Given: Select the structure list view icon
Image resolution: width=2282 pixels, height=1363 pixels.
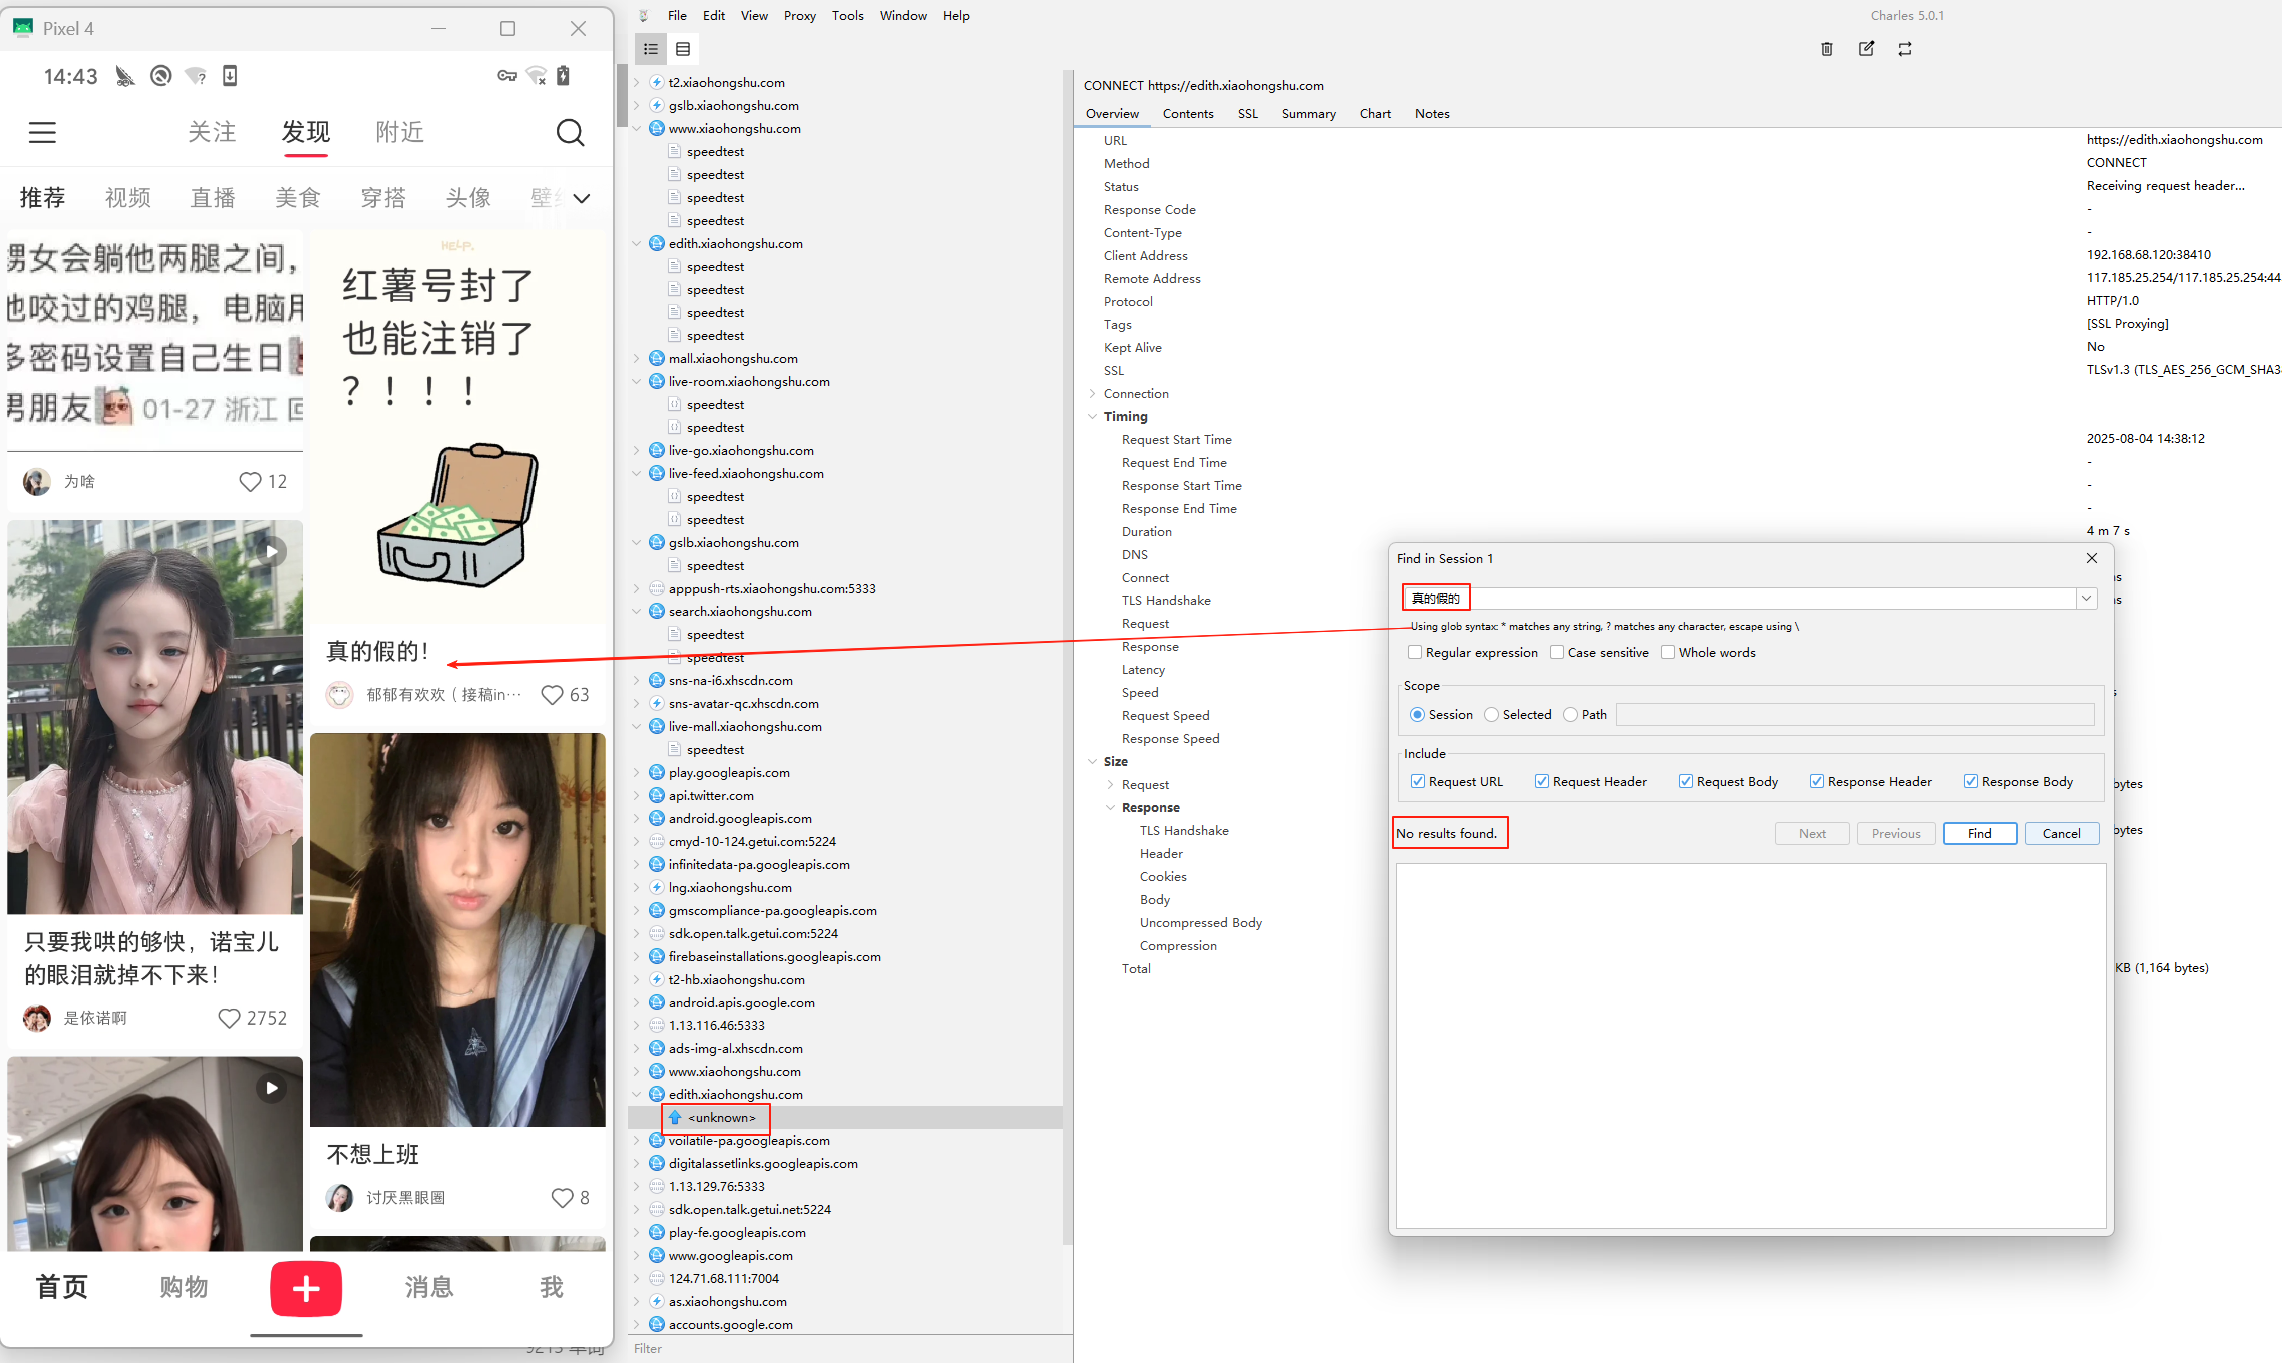Looking at the screenshot, I should click(651, 48).
